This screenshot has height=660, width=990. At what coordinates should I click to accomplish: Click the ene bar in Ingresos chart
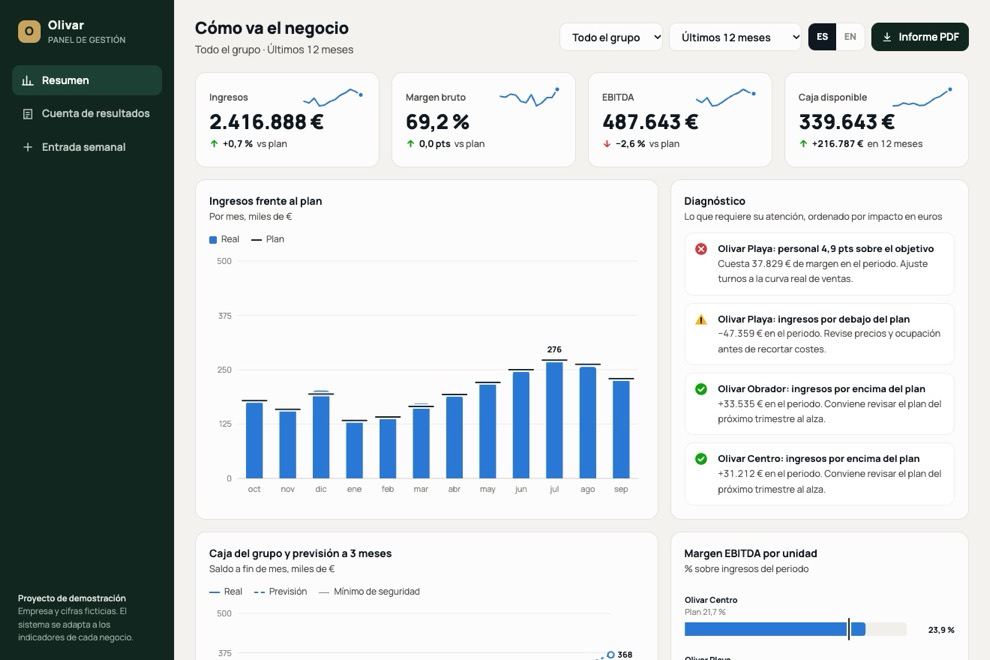(x=354, y=450)
